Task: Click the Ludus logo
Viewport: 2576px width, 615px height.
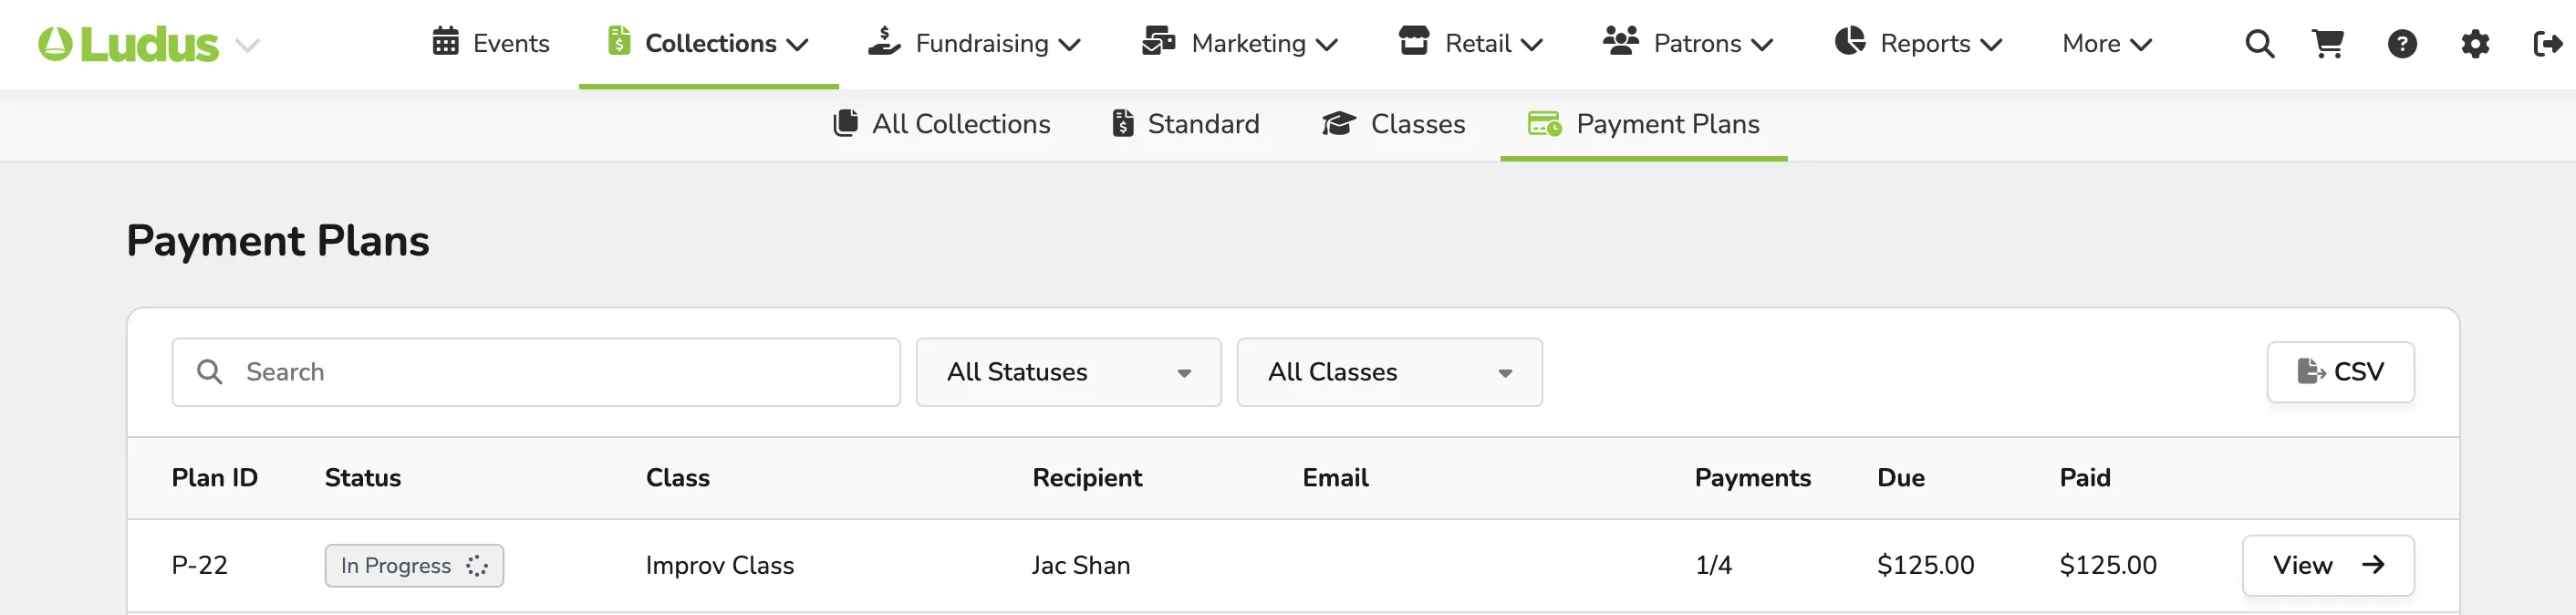Action: click(x=128, y=44)
